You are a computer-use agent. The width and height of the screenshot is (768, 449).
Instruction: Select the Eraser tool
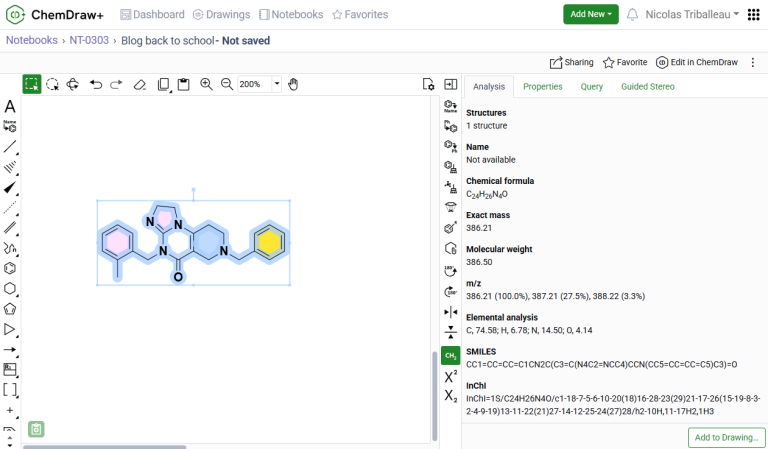140,84
